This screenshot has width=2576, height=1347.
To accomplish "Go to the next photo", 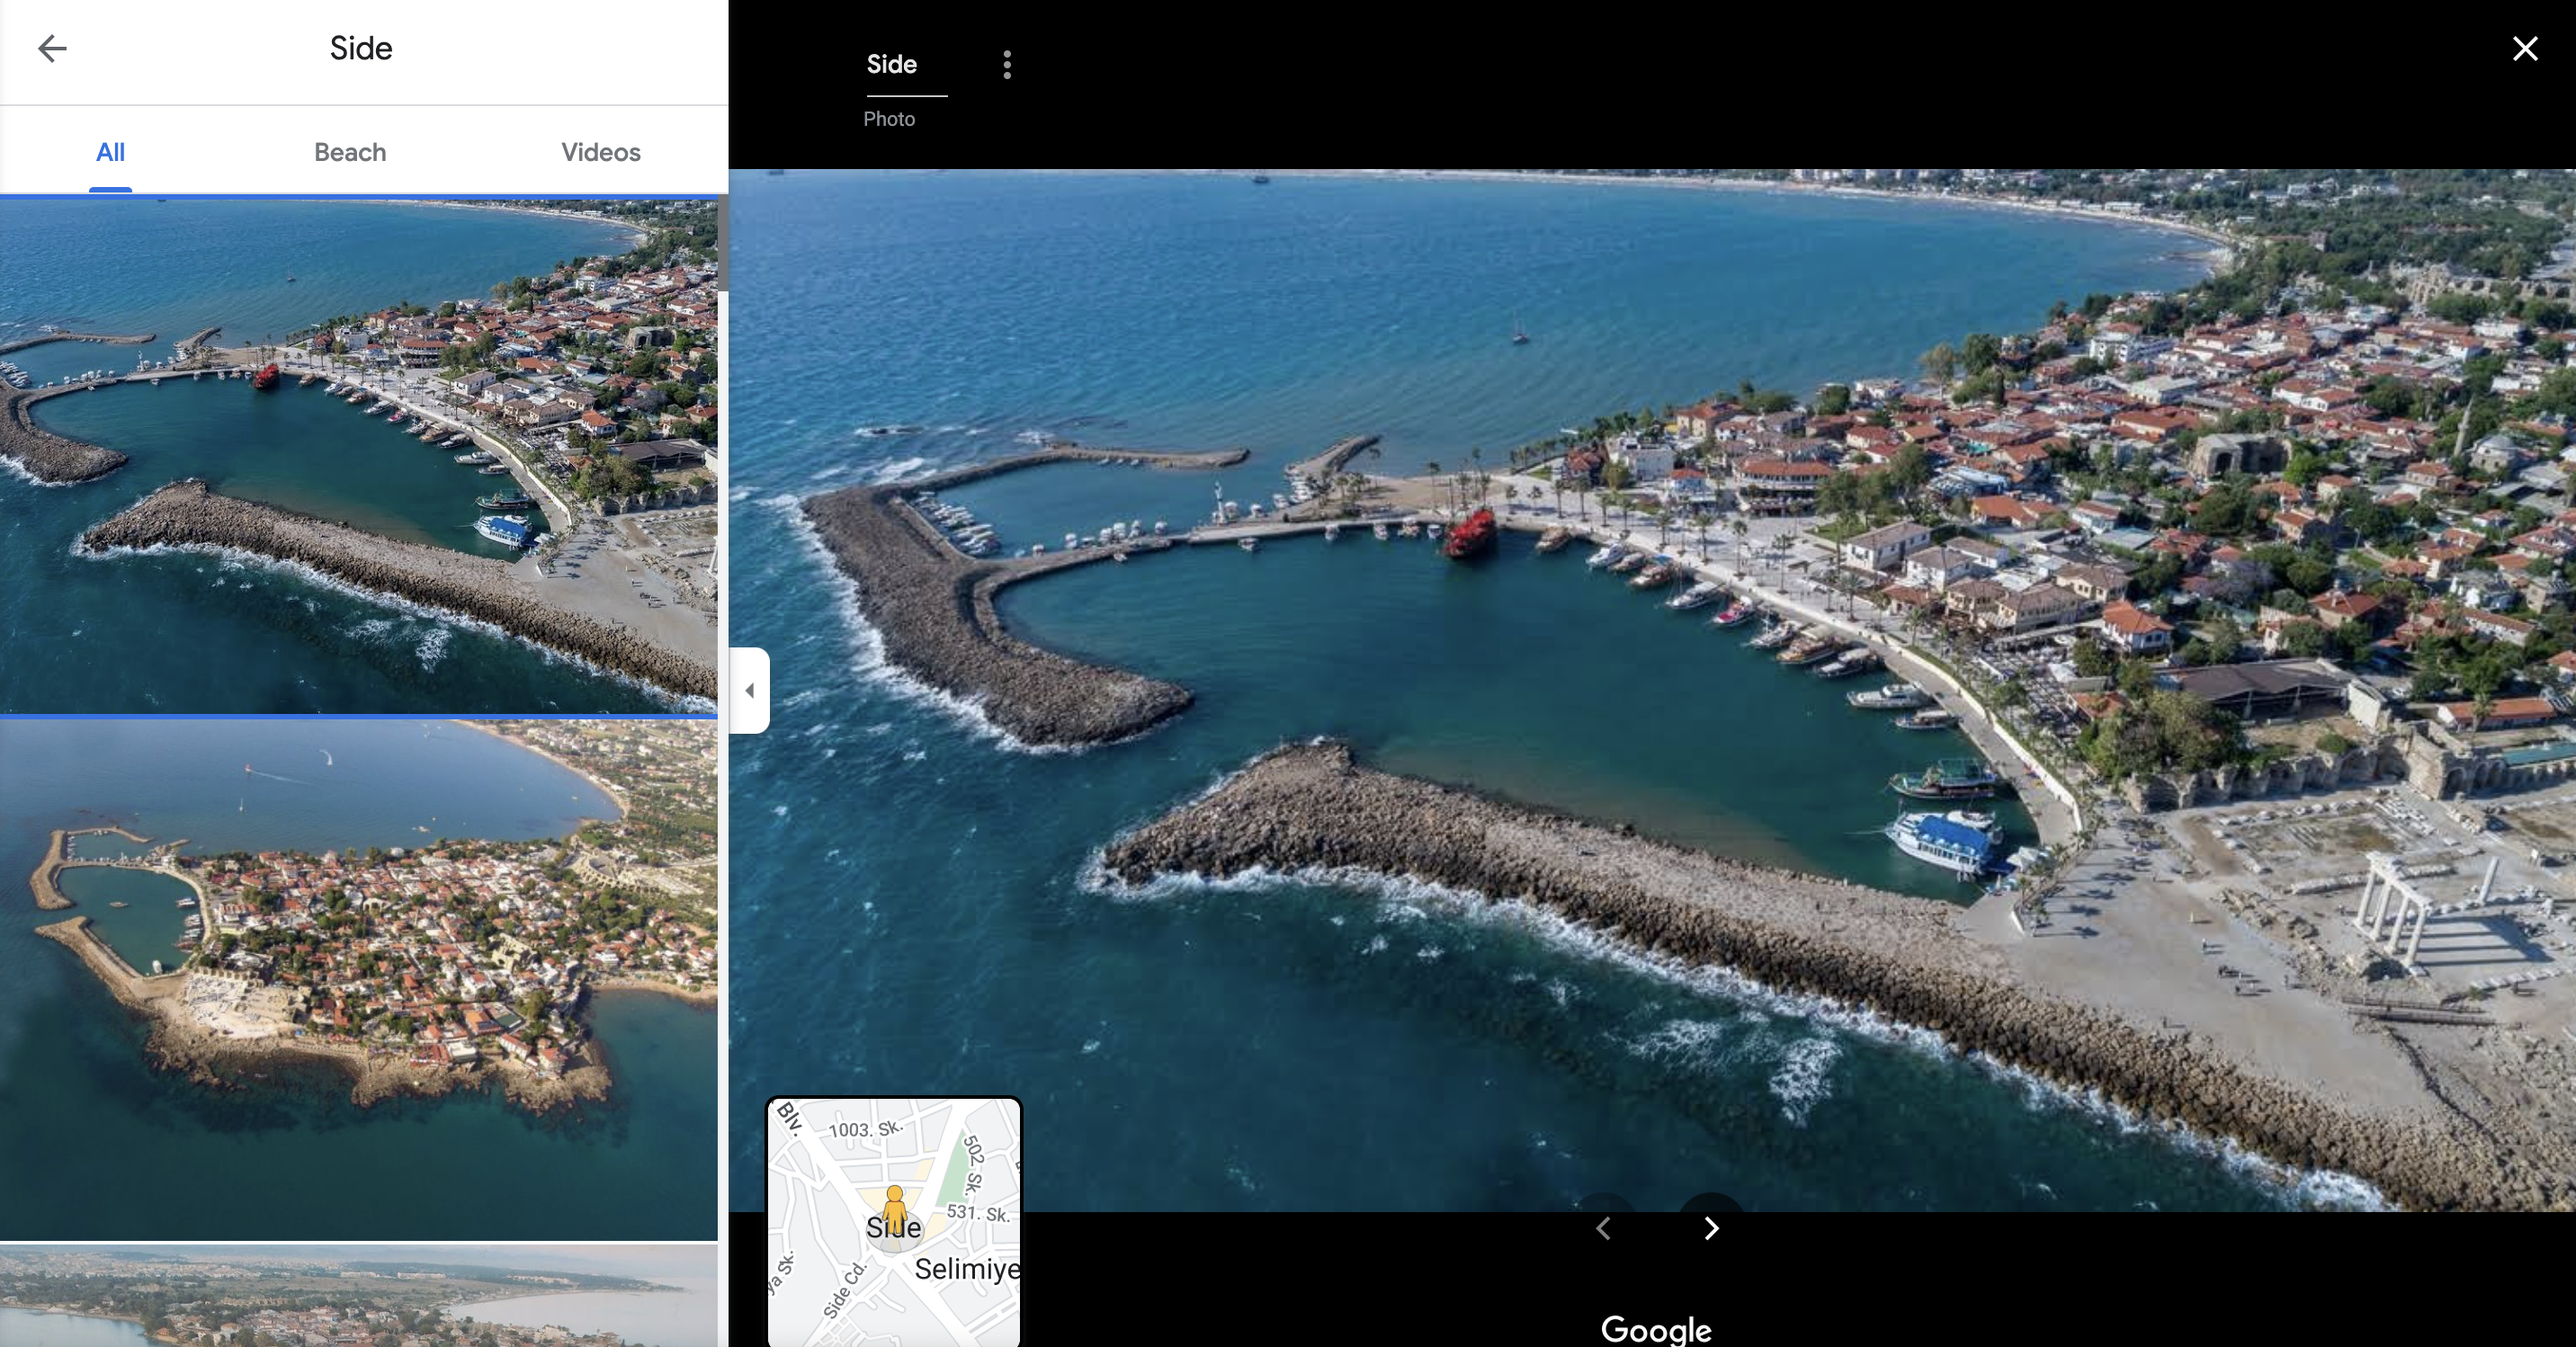I will tap(1711, 1228).
